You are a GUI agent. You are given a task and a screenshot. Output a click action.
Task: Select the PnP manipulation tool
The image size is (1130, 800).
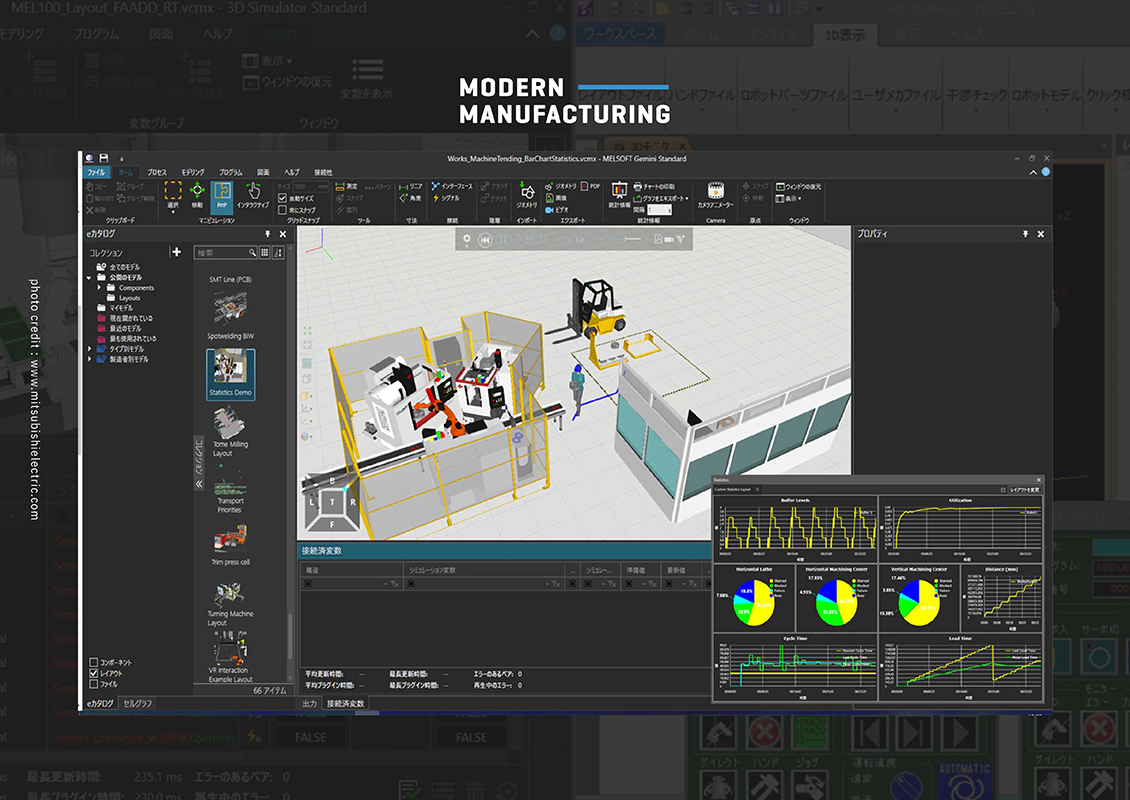(x=224, y=193)
